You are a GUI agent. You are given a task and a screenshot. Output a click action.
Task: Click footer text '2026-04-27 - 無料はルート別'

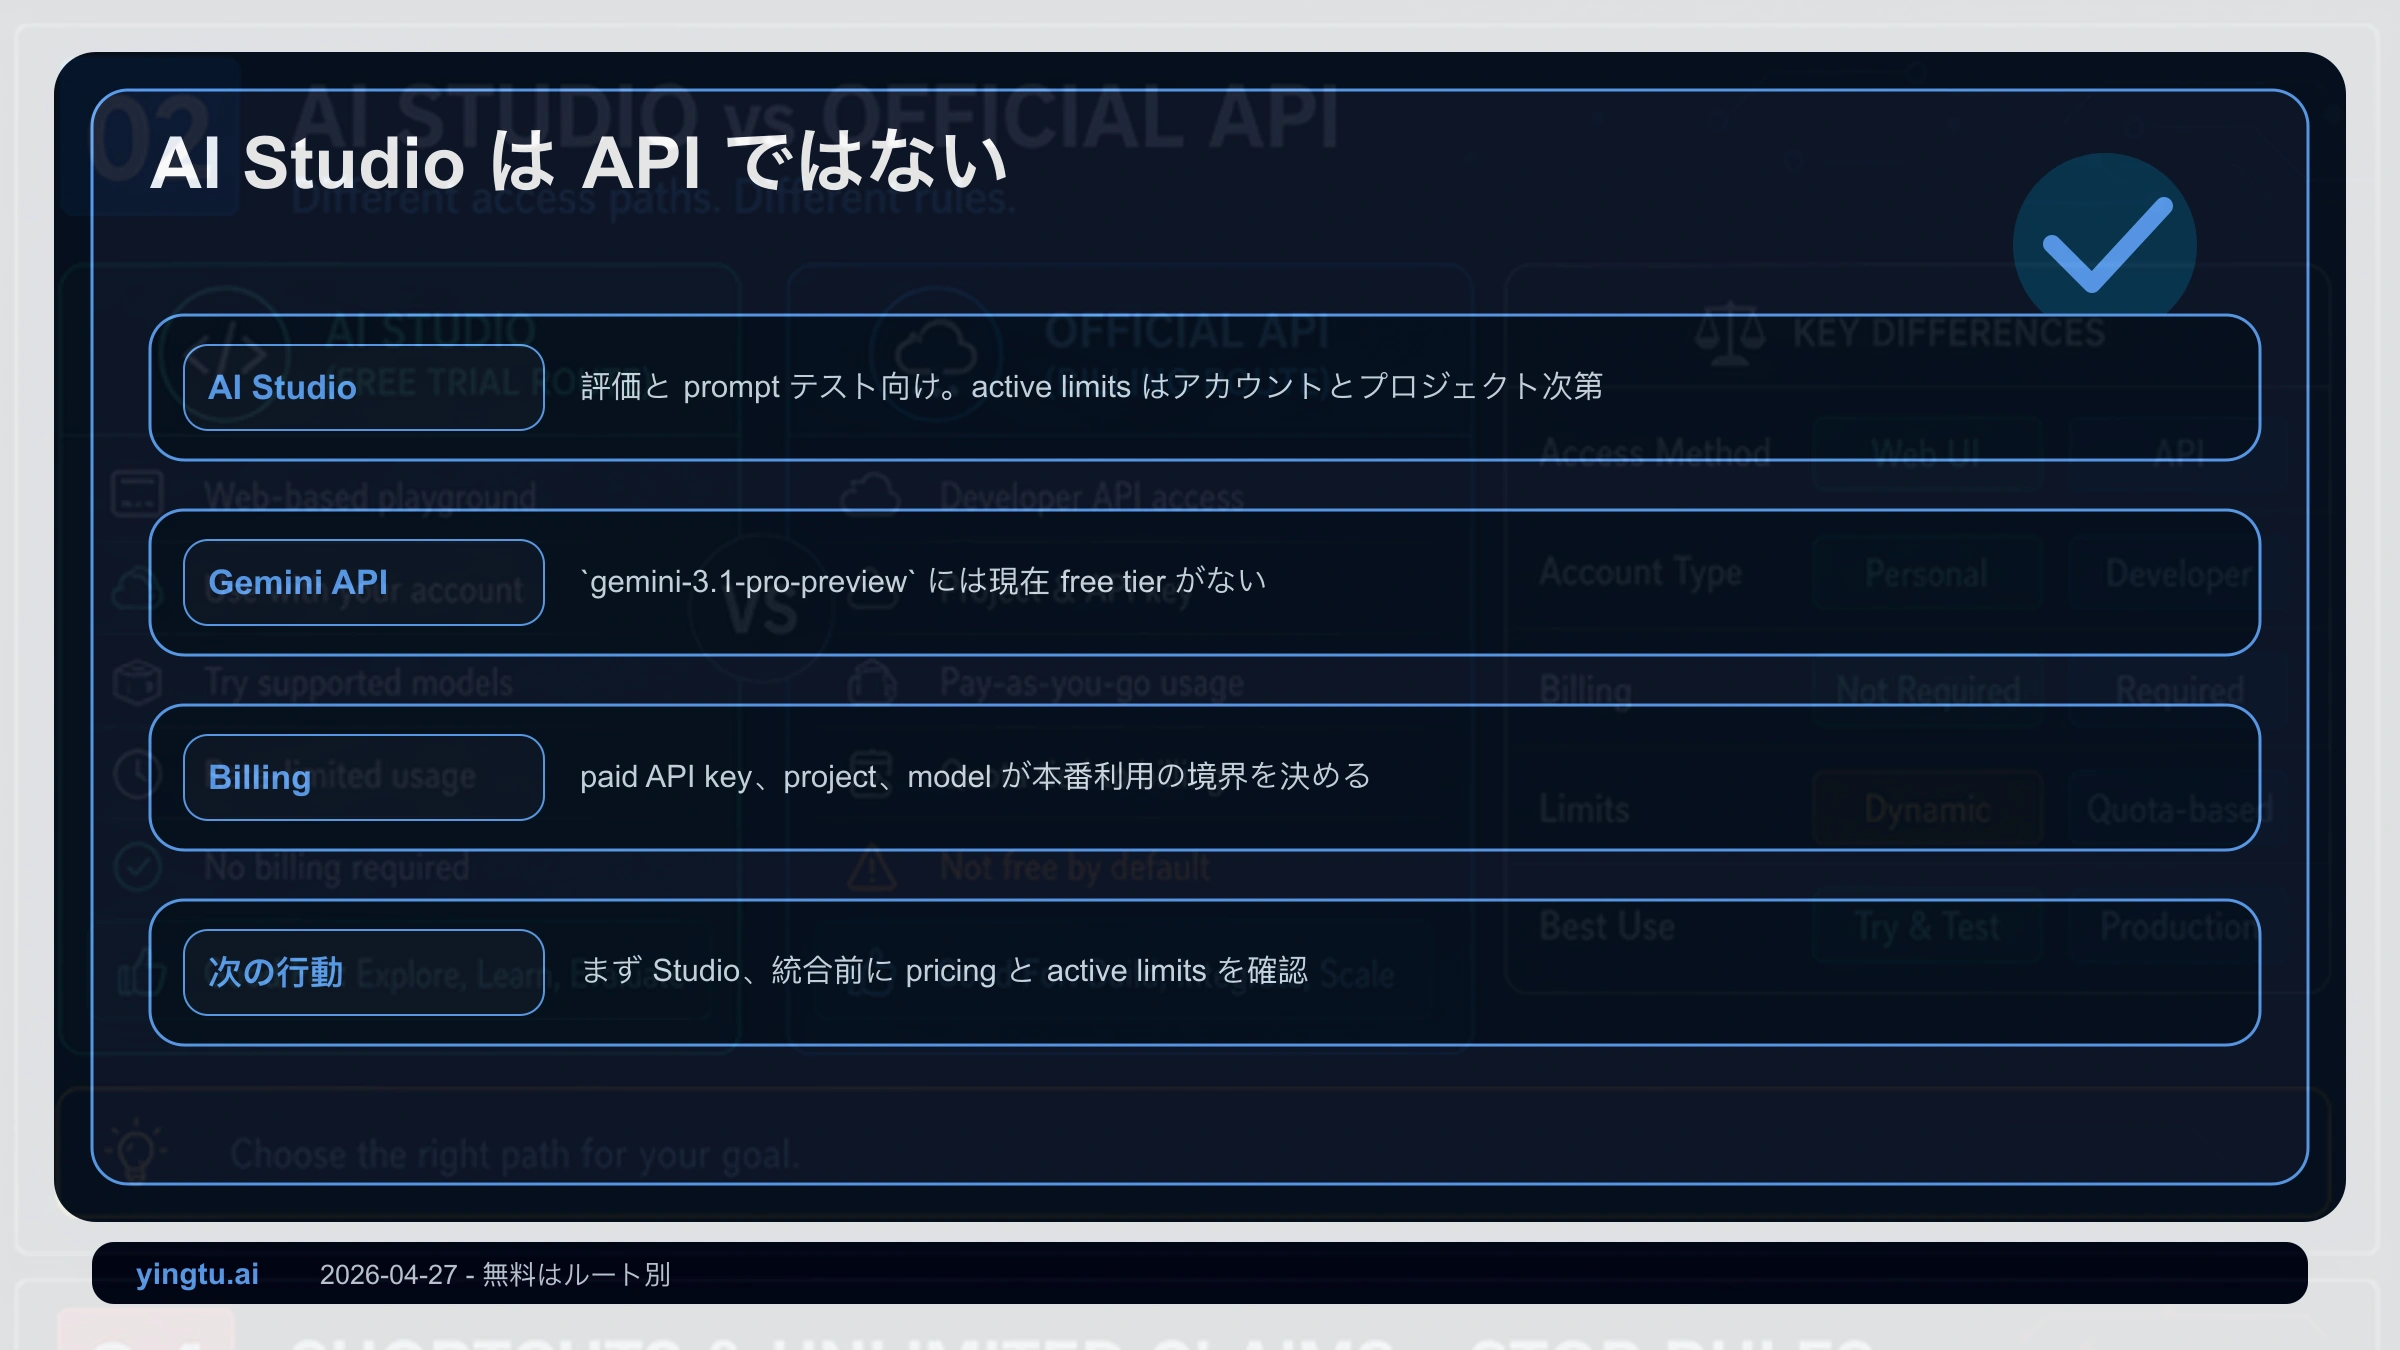point(495,1274)
